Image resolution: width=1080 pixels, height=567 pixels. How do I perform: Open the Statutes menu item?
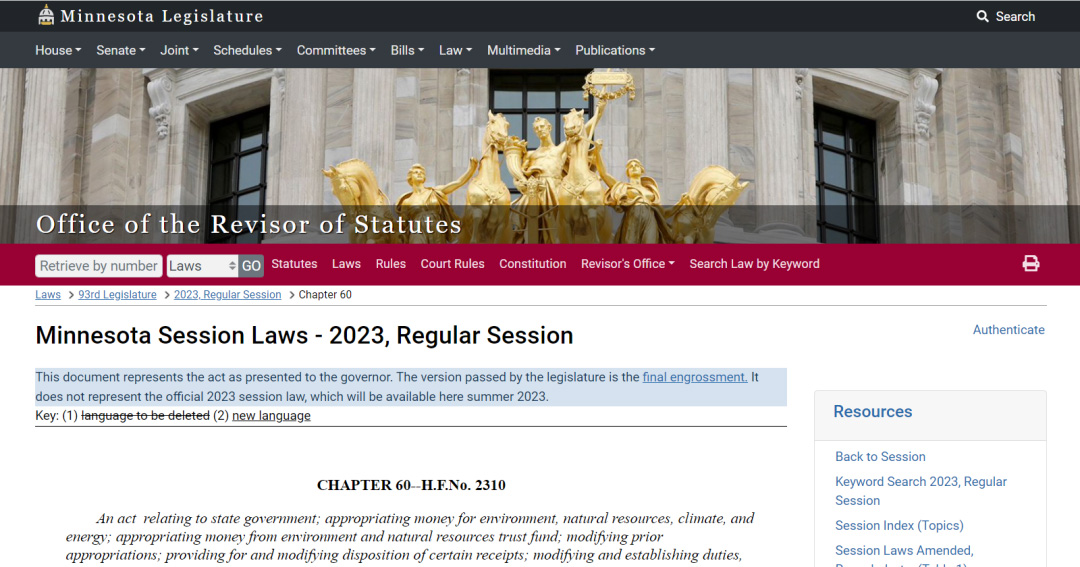point(294,264)
